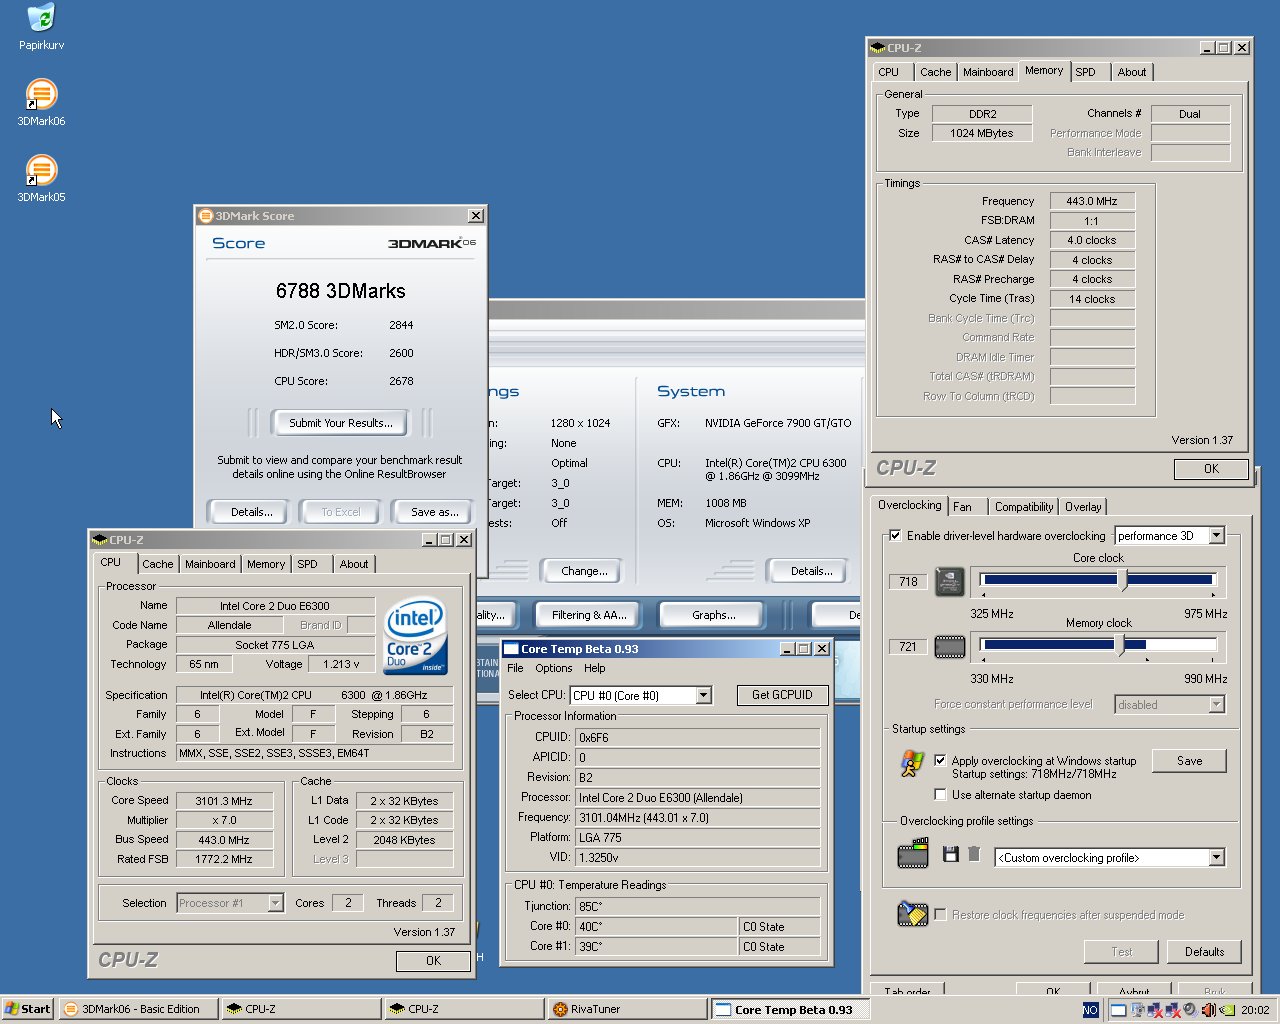Click the NO language indicator in the taskbar
This screenshot has height=1024, width=1280.
tap(1090, 1010)
